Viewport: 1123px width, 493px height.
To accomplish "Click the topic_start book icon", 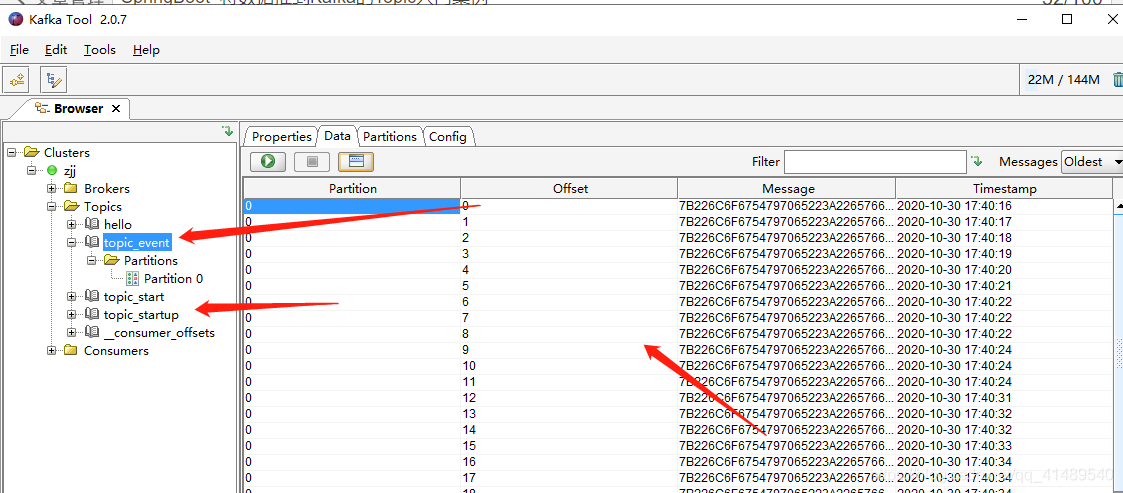I will (x=92, y=296).
